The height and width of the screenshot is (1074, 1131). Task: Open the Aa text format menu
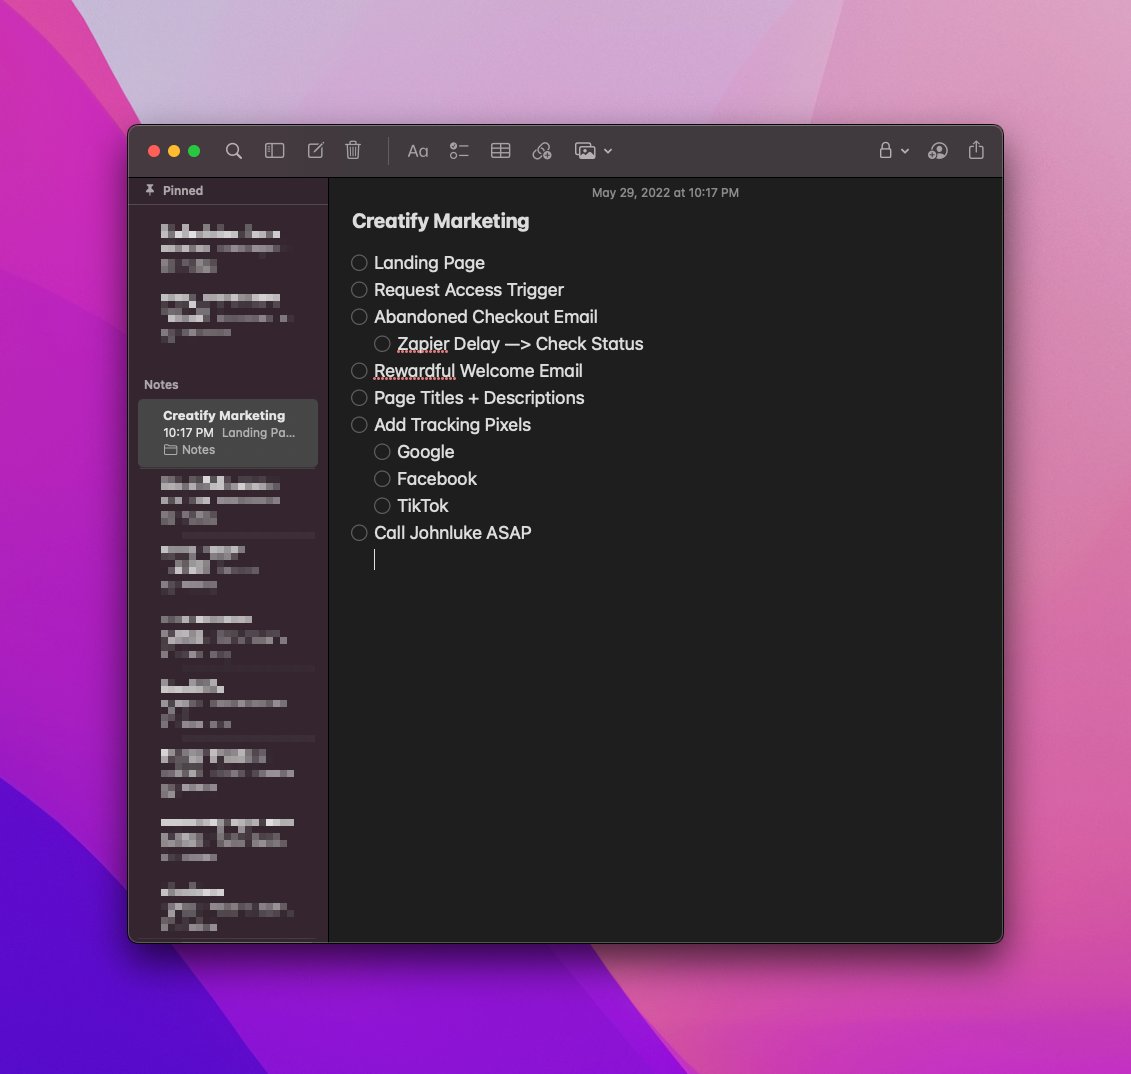[x=418, y=151]
